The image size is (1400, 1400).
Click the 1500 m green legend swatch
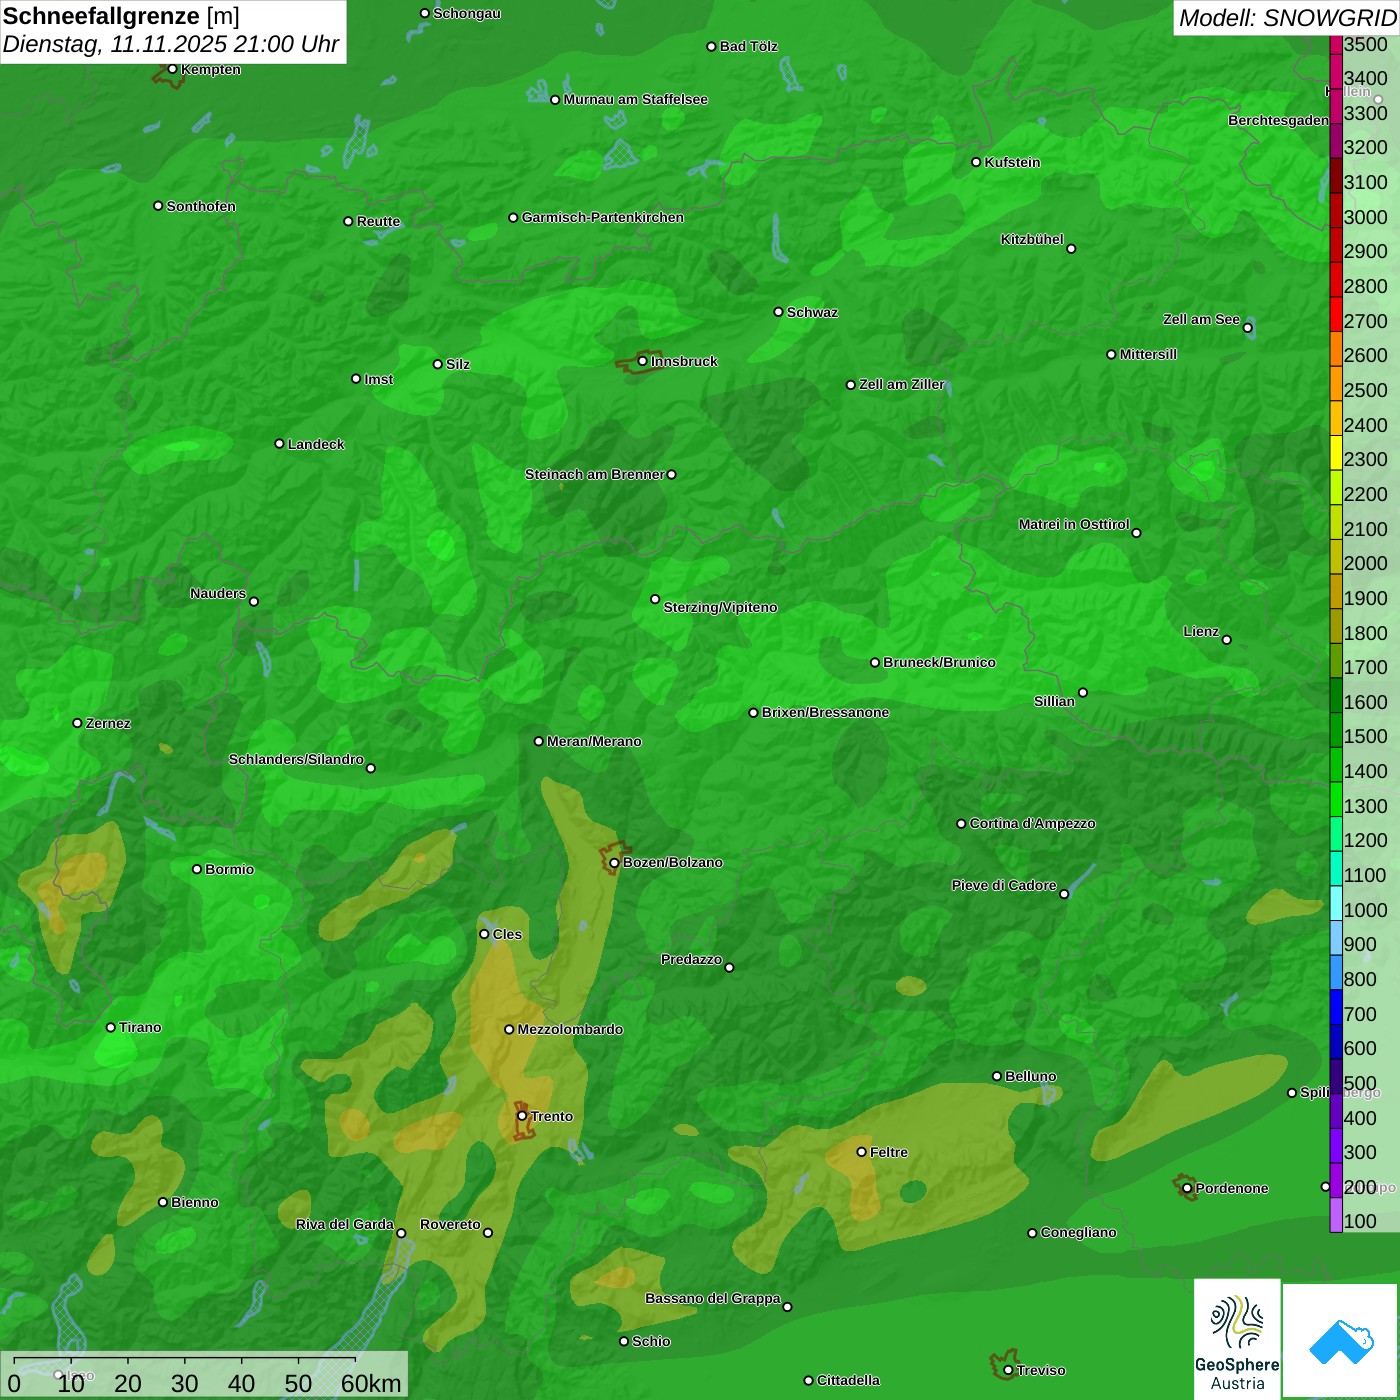(1336, 730)
